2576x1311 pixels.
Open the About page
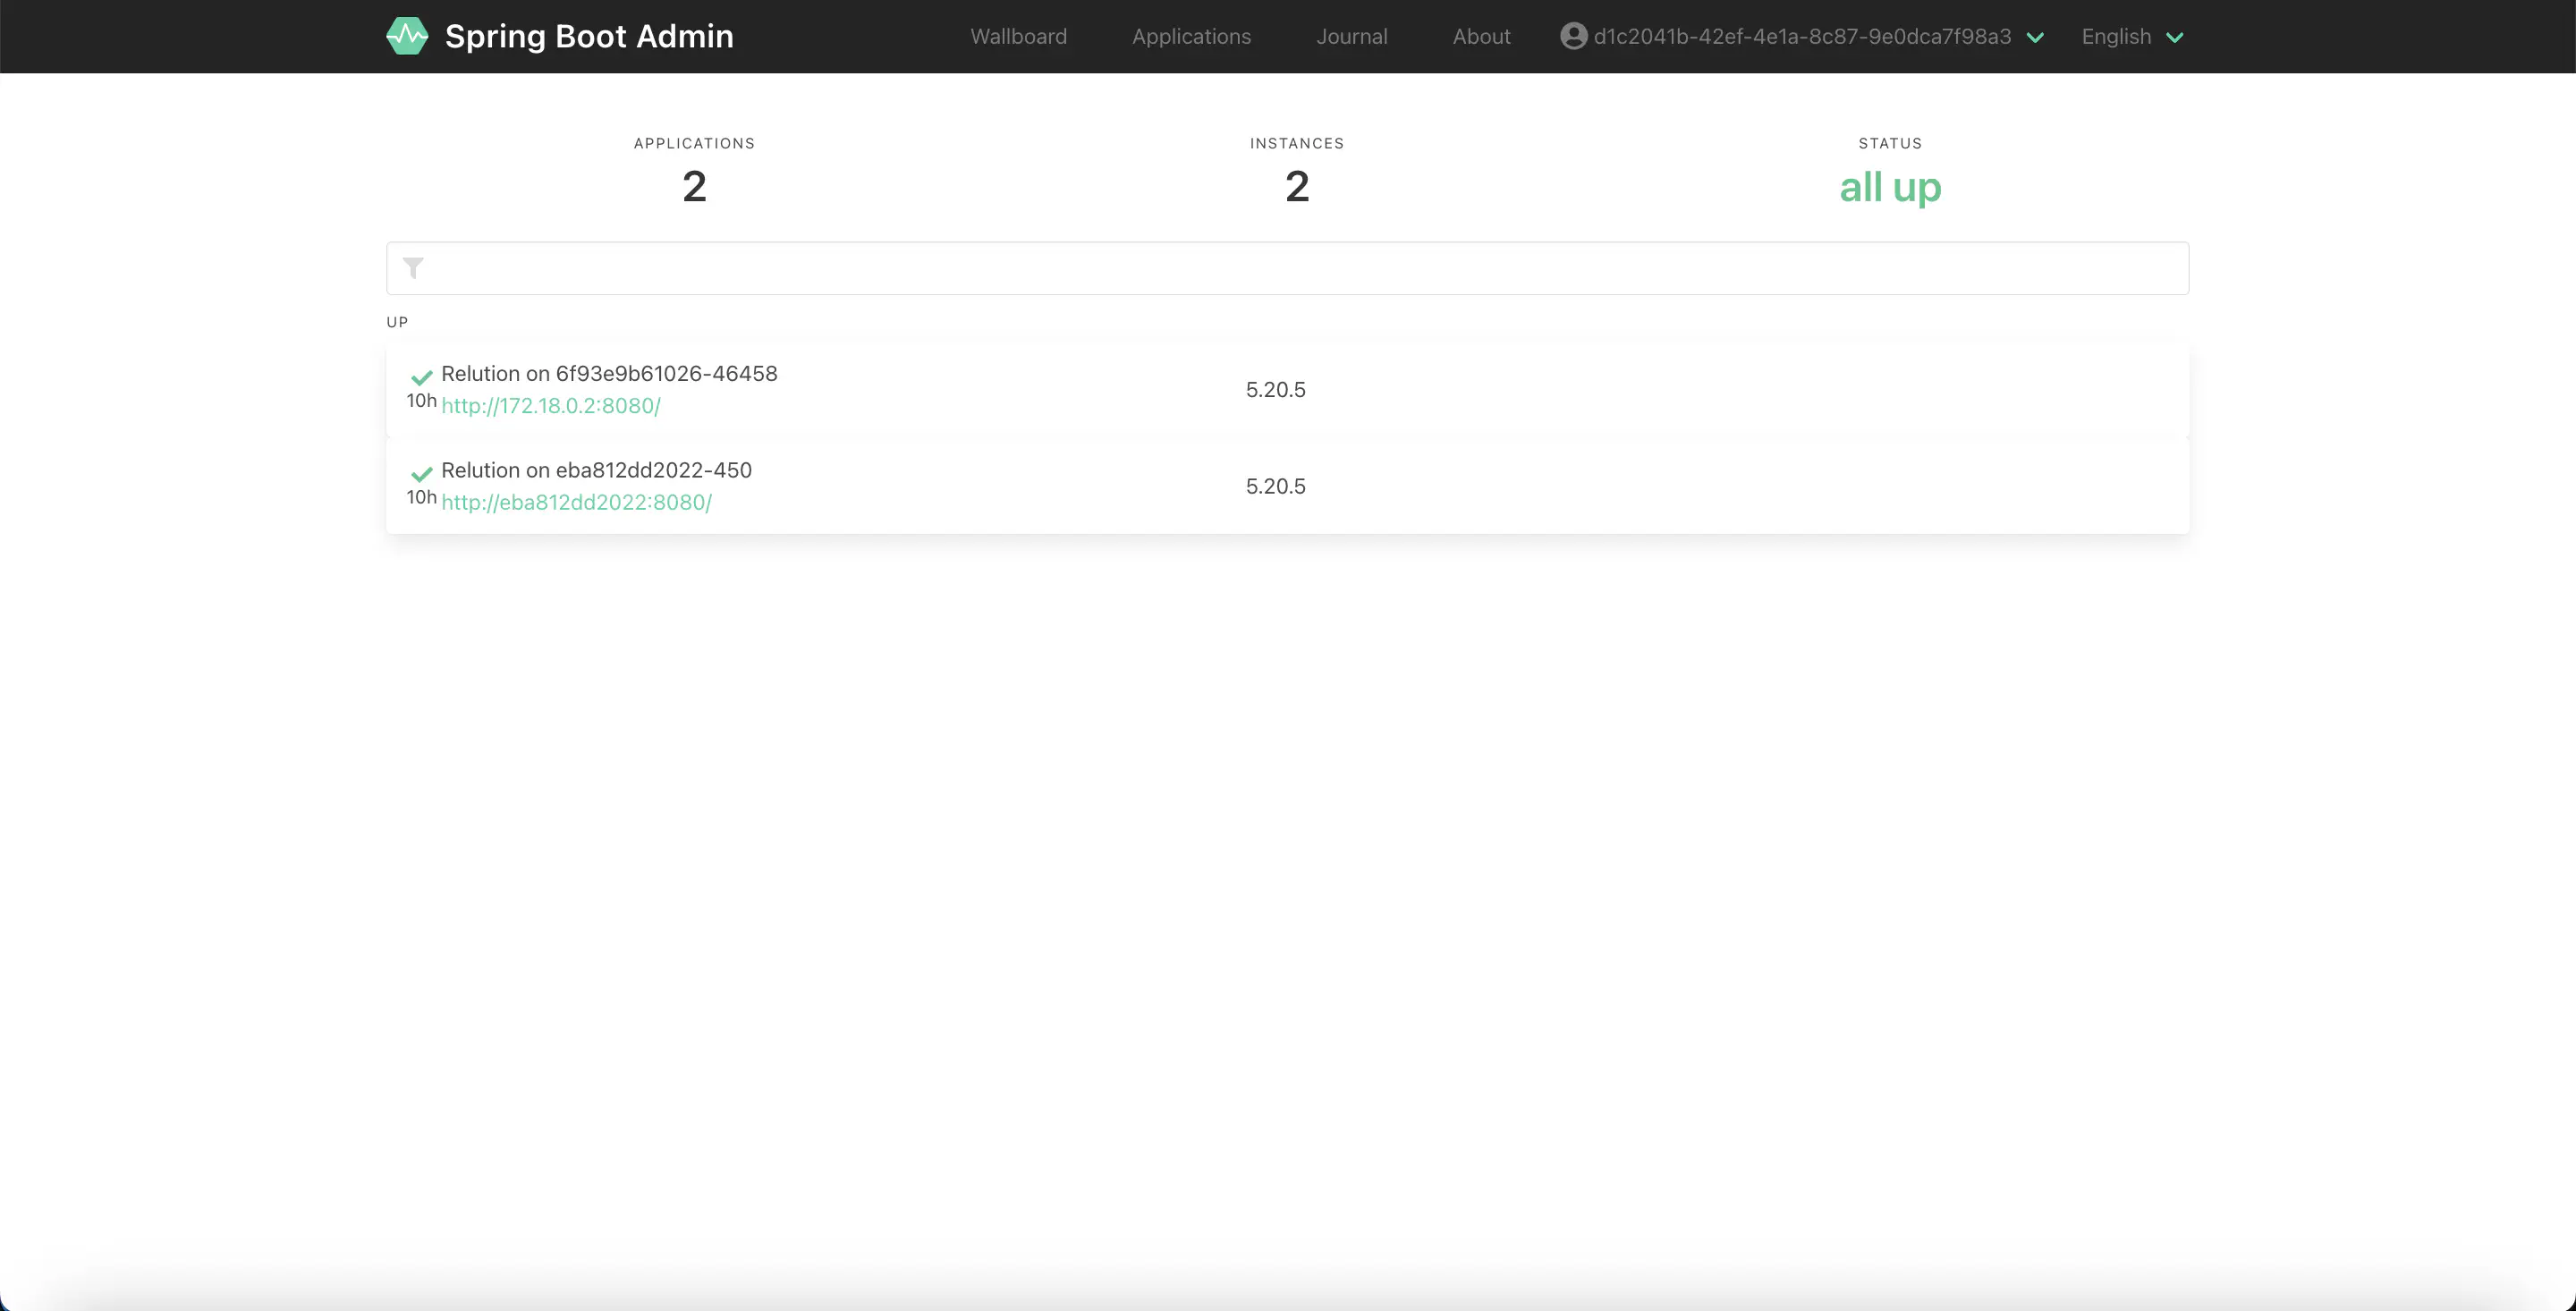(1481, 37)
